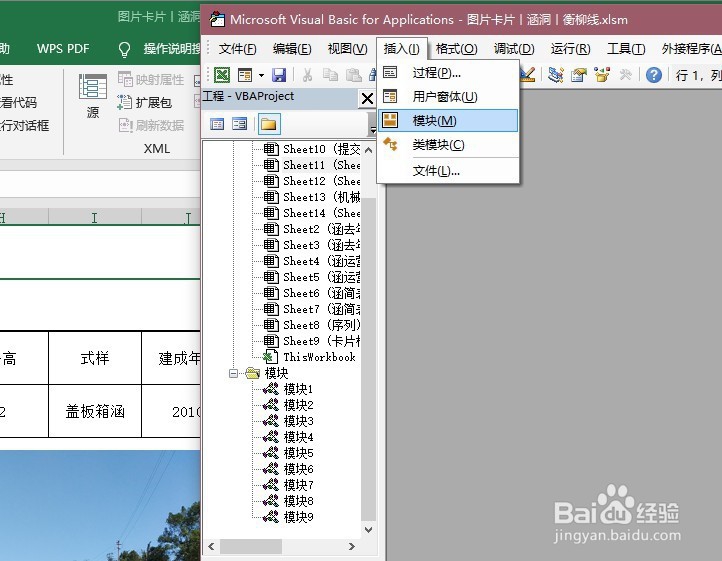Select 模块3 in project tree
722x561 pixels.
point(288,421)
